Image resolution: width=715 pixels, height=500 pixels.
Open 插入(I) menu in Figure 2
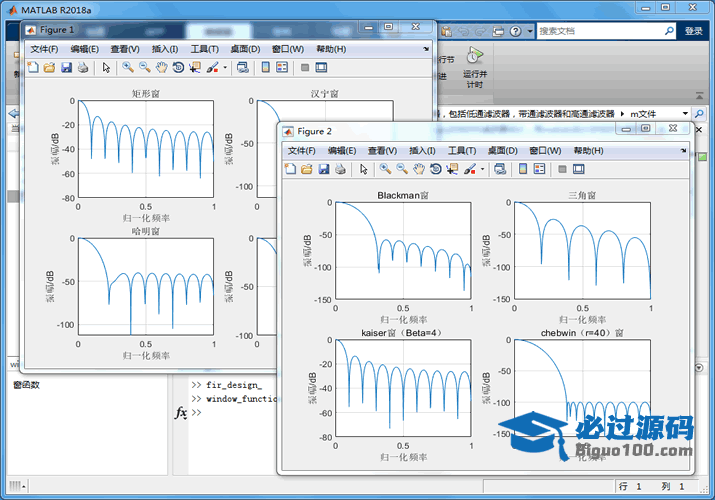pos(422,150)
